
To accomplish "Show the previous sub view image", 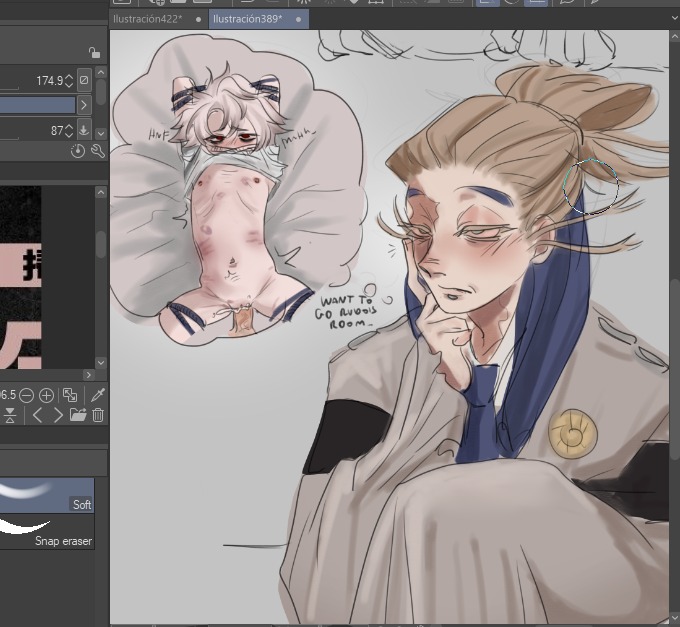I will pos(37,415).
